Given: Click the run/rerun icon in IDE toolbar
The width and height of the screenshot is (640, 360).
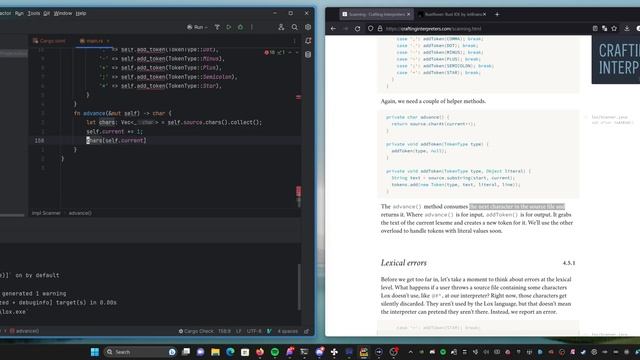Looking at the screenshot, I should point(229,27).
